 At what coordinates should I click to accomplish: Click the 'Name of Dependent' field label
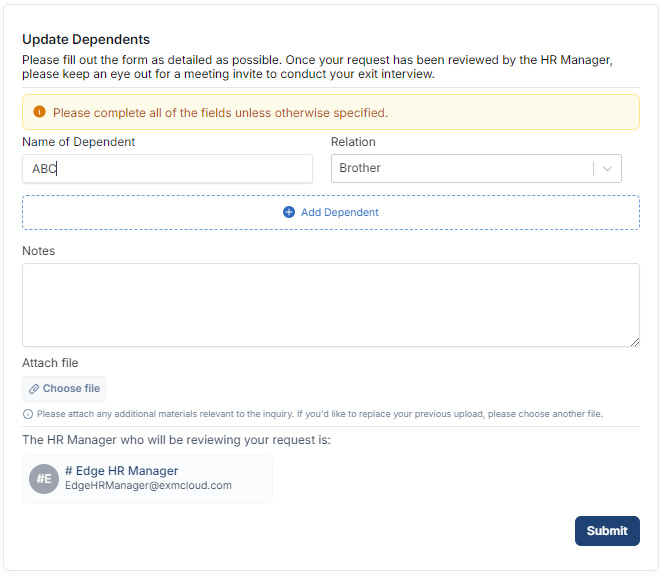(79, 142)
